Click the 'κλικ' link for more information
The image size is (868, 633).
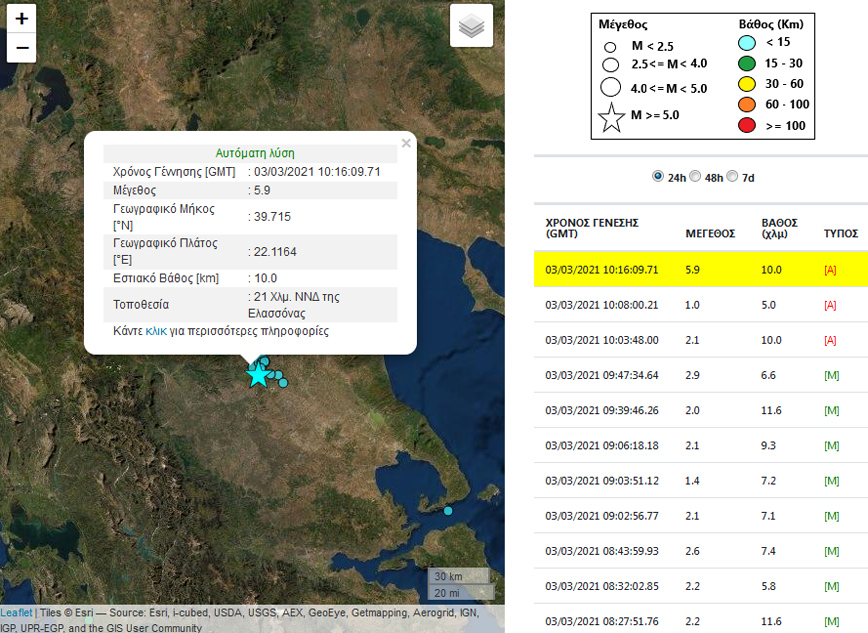click(157, 331)
